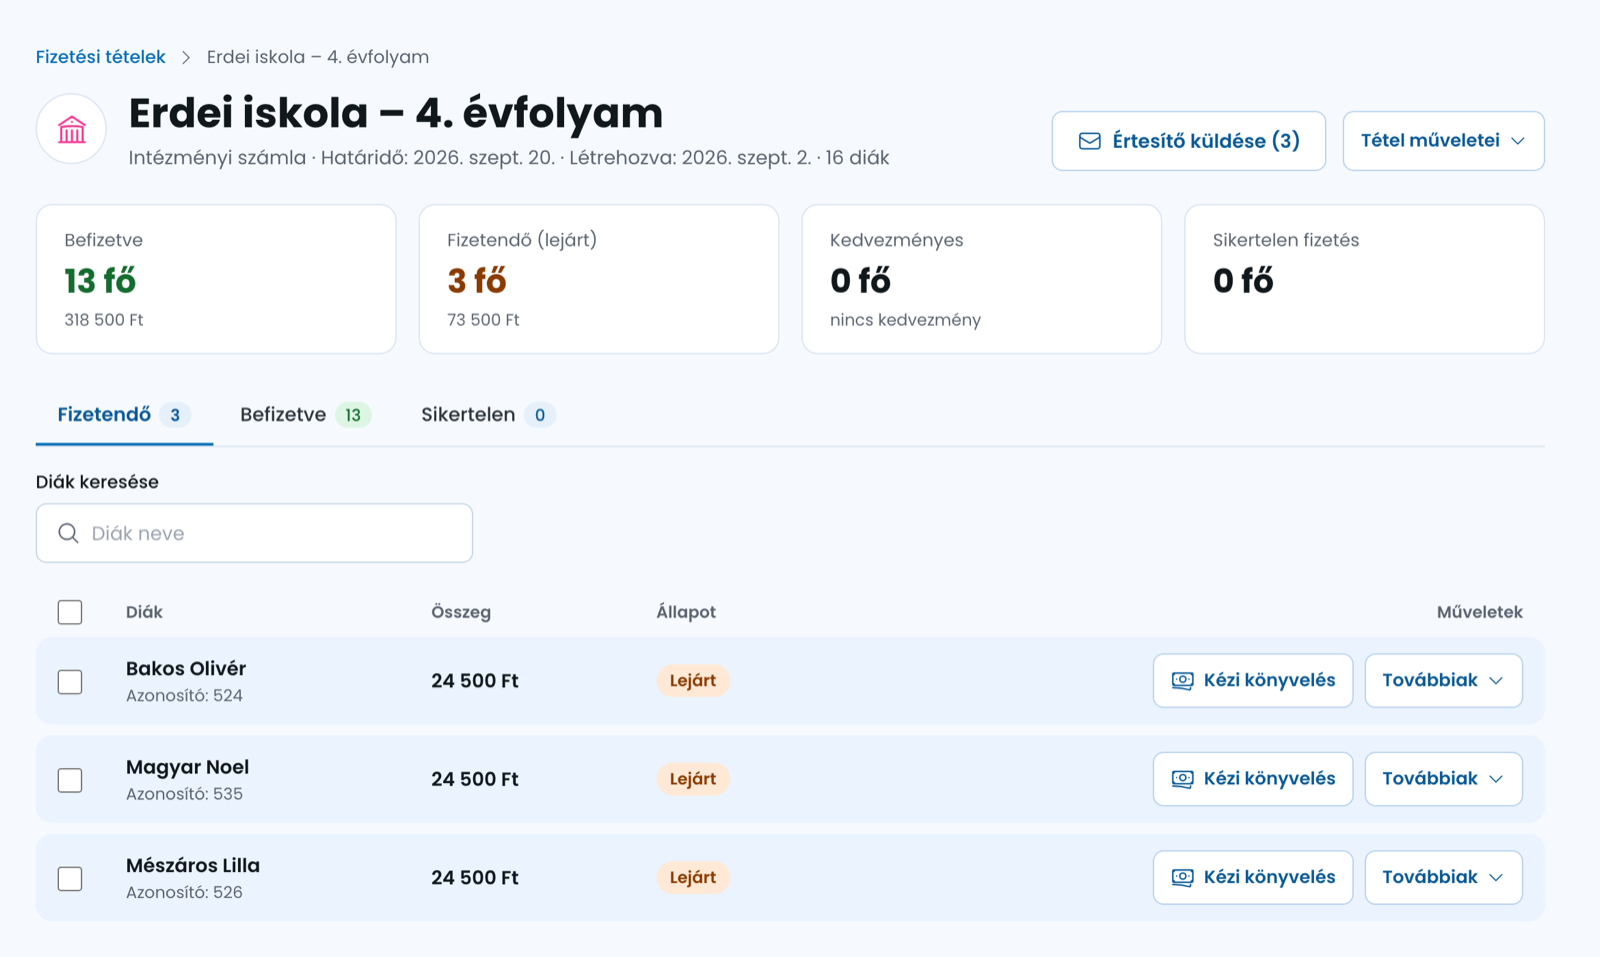Click the breadcrumb chevron separator icon
This screenshot has height=957, width=1600.
[186, 57]
